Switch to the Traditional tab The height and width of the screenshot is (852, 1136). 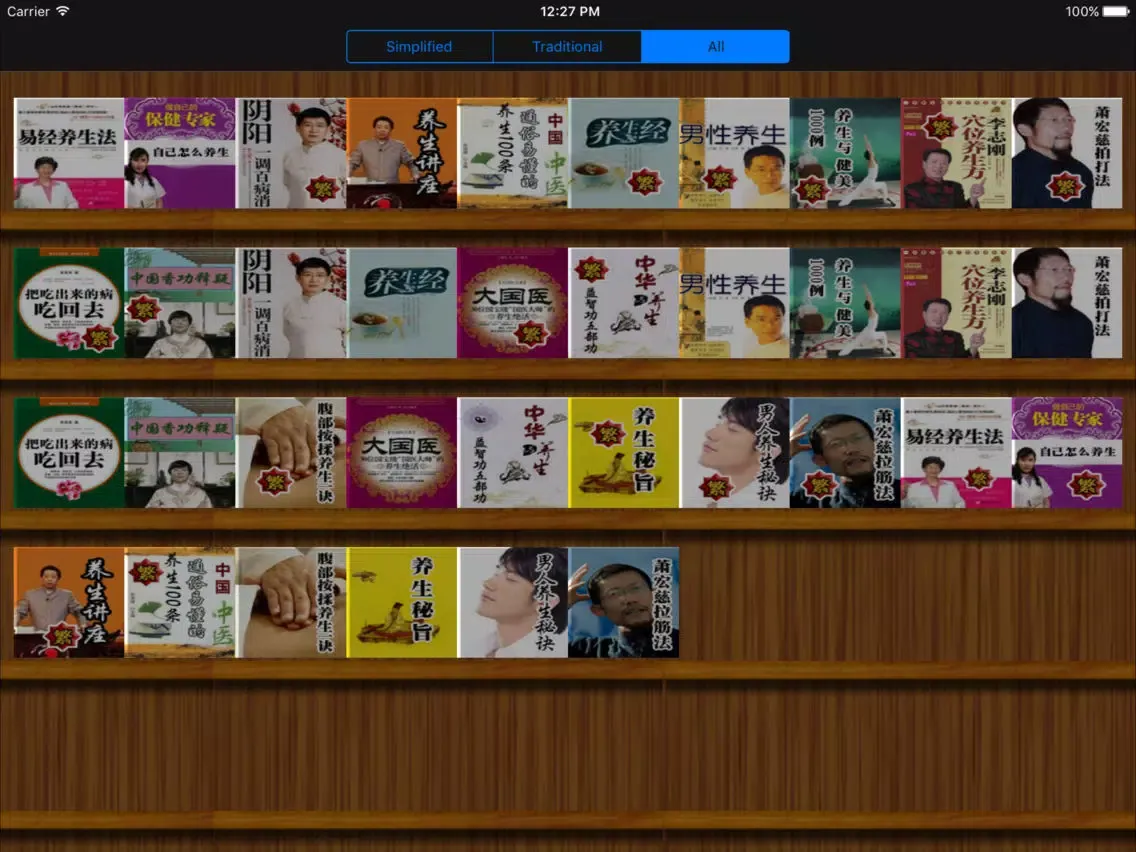coord(567,46)
